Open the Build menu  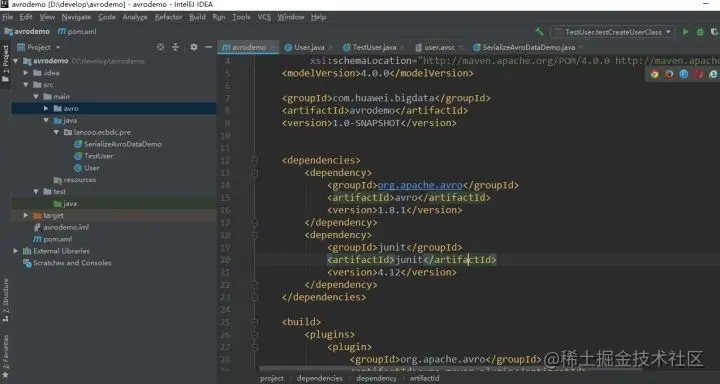[x=197, y=17]
